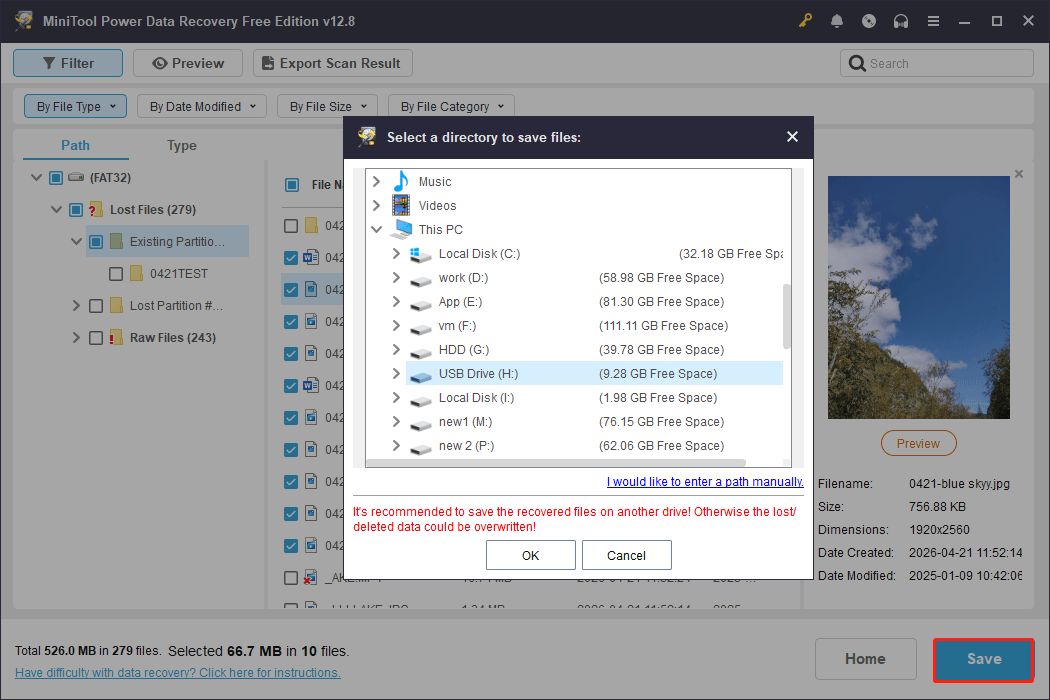Image resolution: width=1050 pixels, height=700 pixels.
Task: Click the I would like to enter a path manually link
Action: point(704,482)
